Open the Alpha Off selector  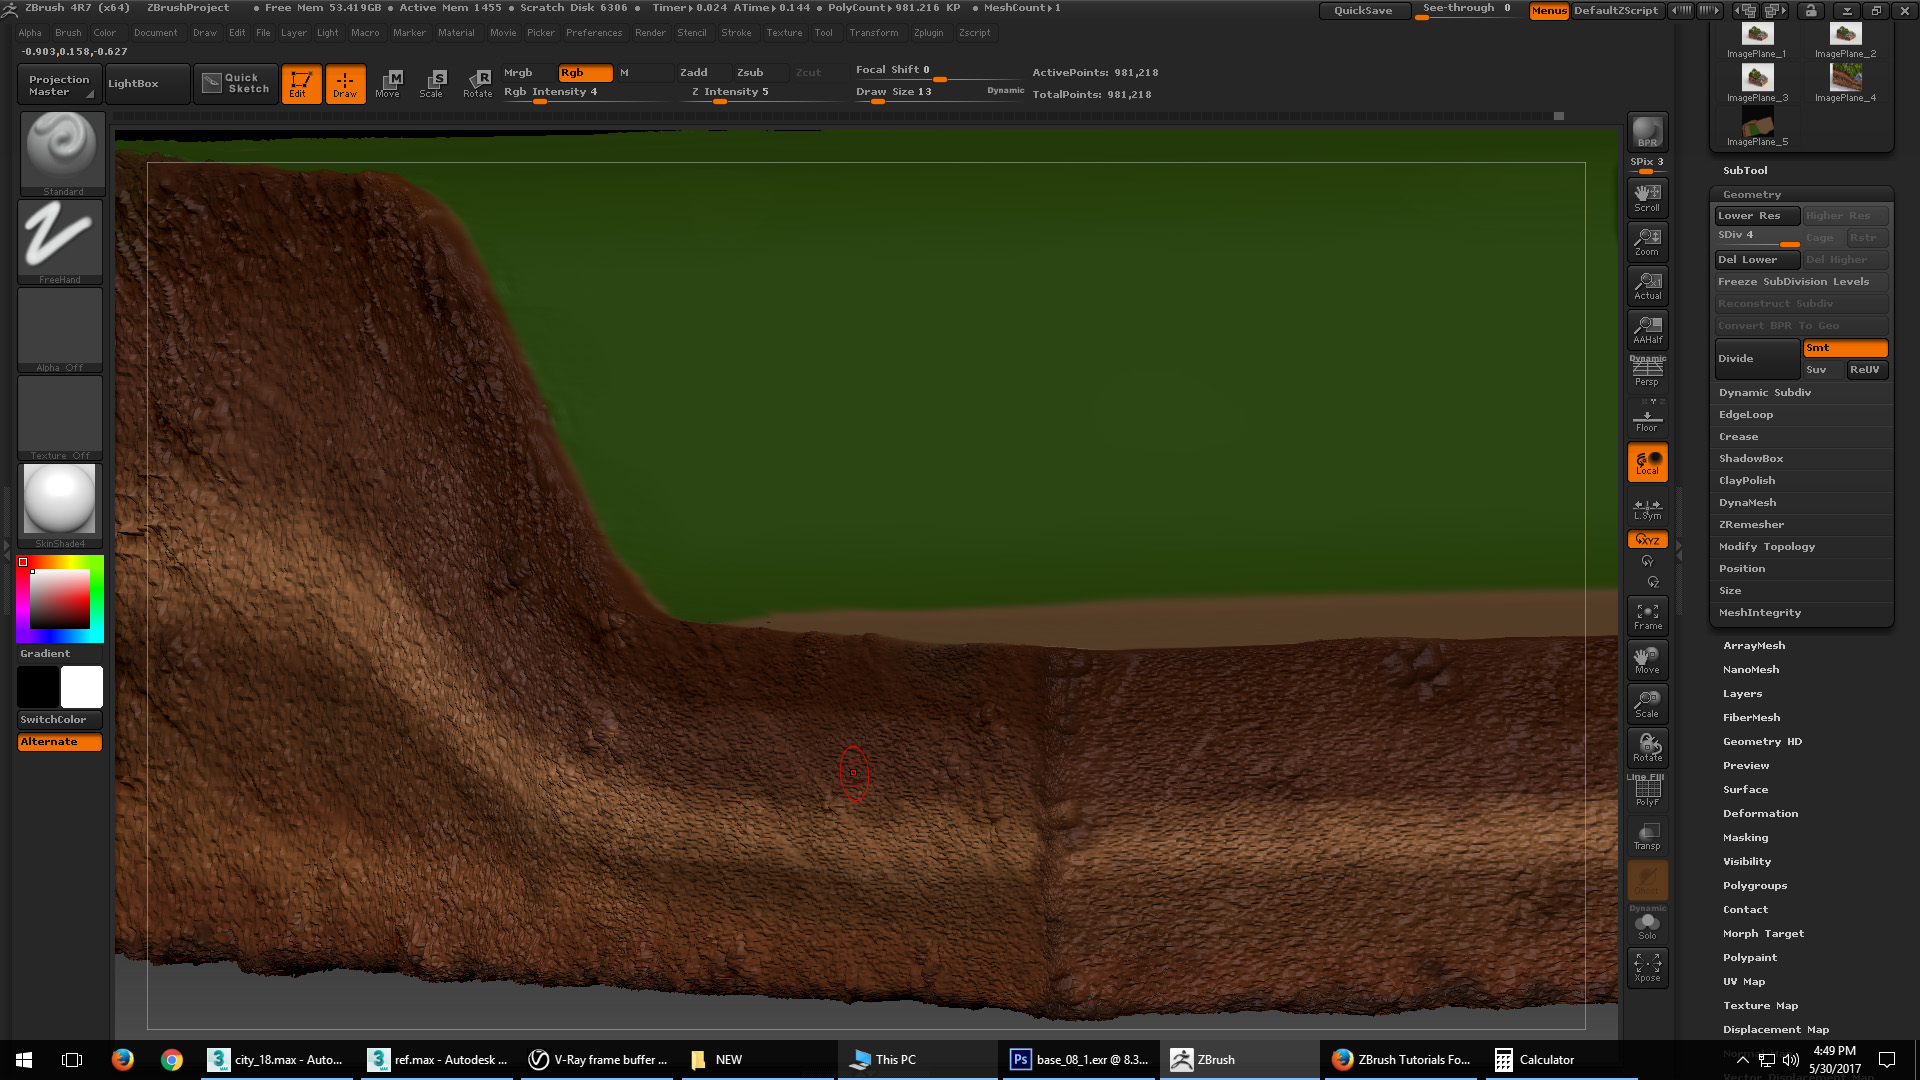tap(60, 330)
